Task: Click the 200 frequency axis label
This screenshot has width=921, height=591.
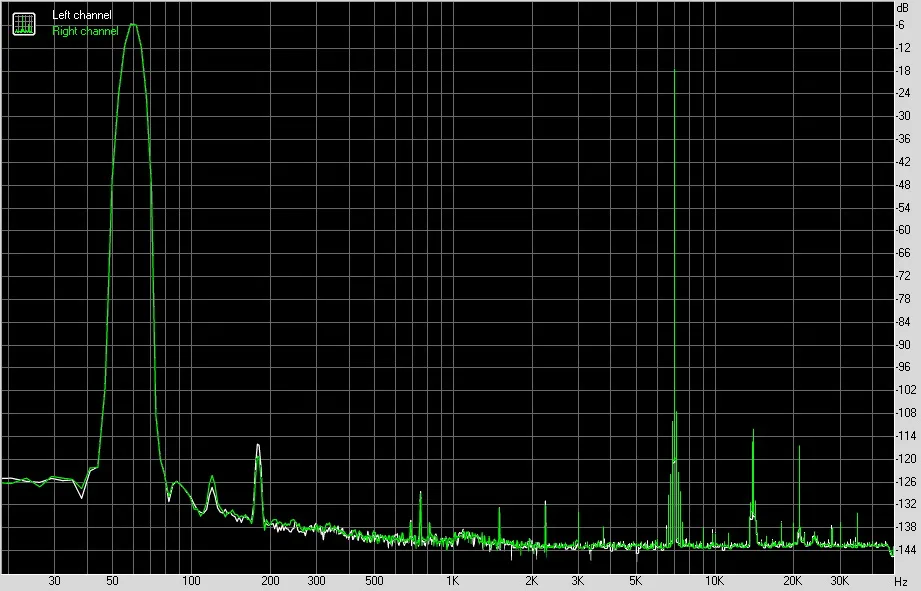Action: [x=270, y=581]
